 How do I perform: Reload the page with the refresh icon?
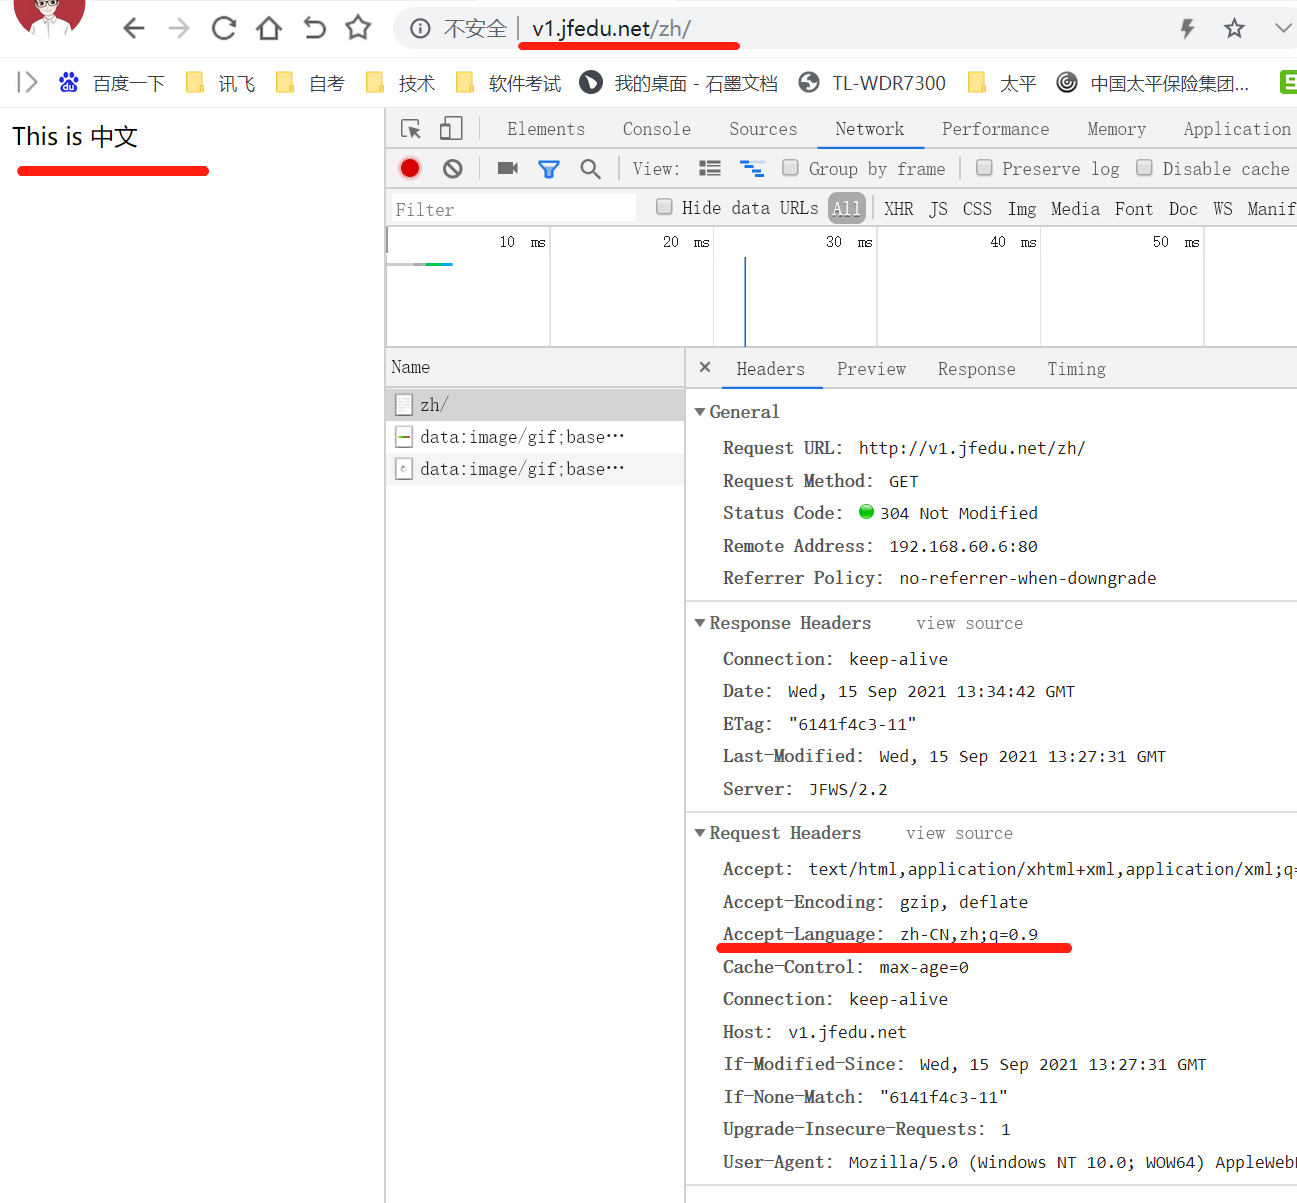[x=224, y=28]
